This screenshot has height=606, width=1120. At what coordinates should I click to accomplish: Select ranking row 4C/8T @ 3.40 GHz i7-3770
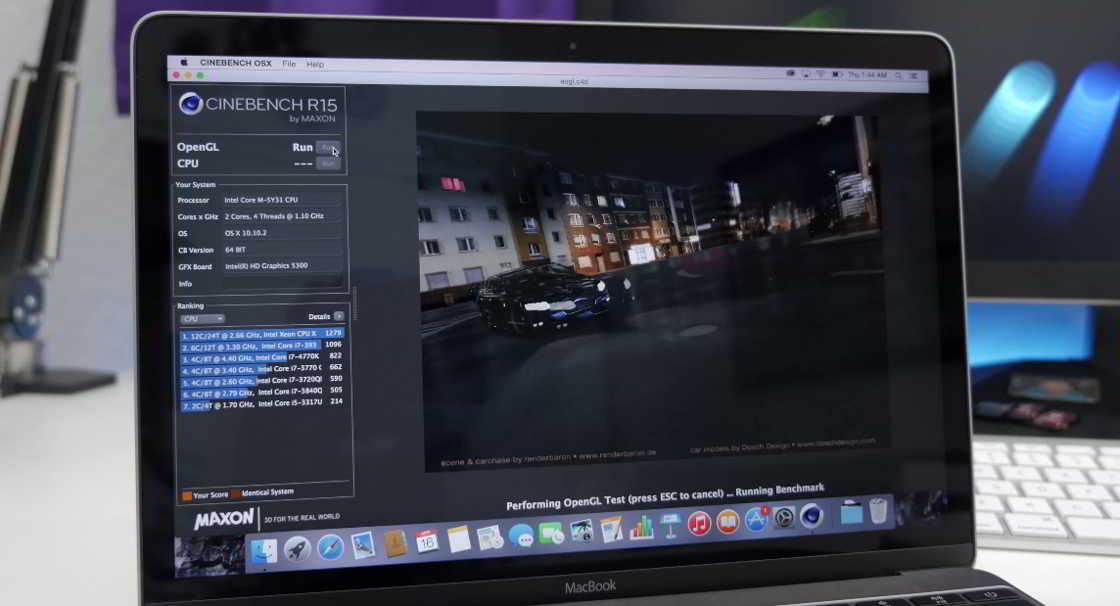point(262,369)
